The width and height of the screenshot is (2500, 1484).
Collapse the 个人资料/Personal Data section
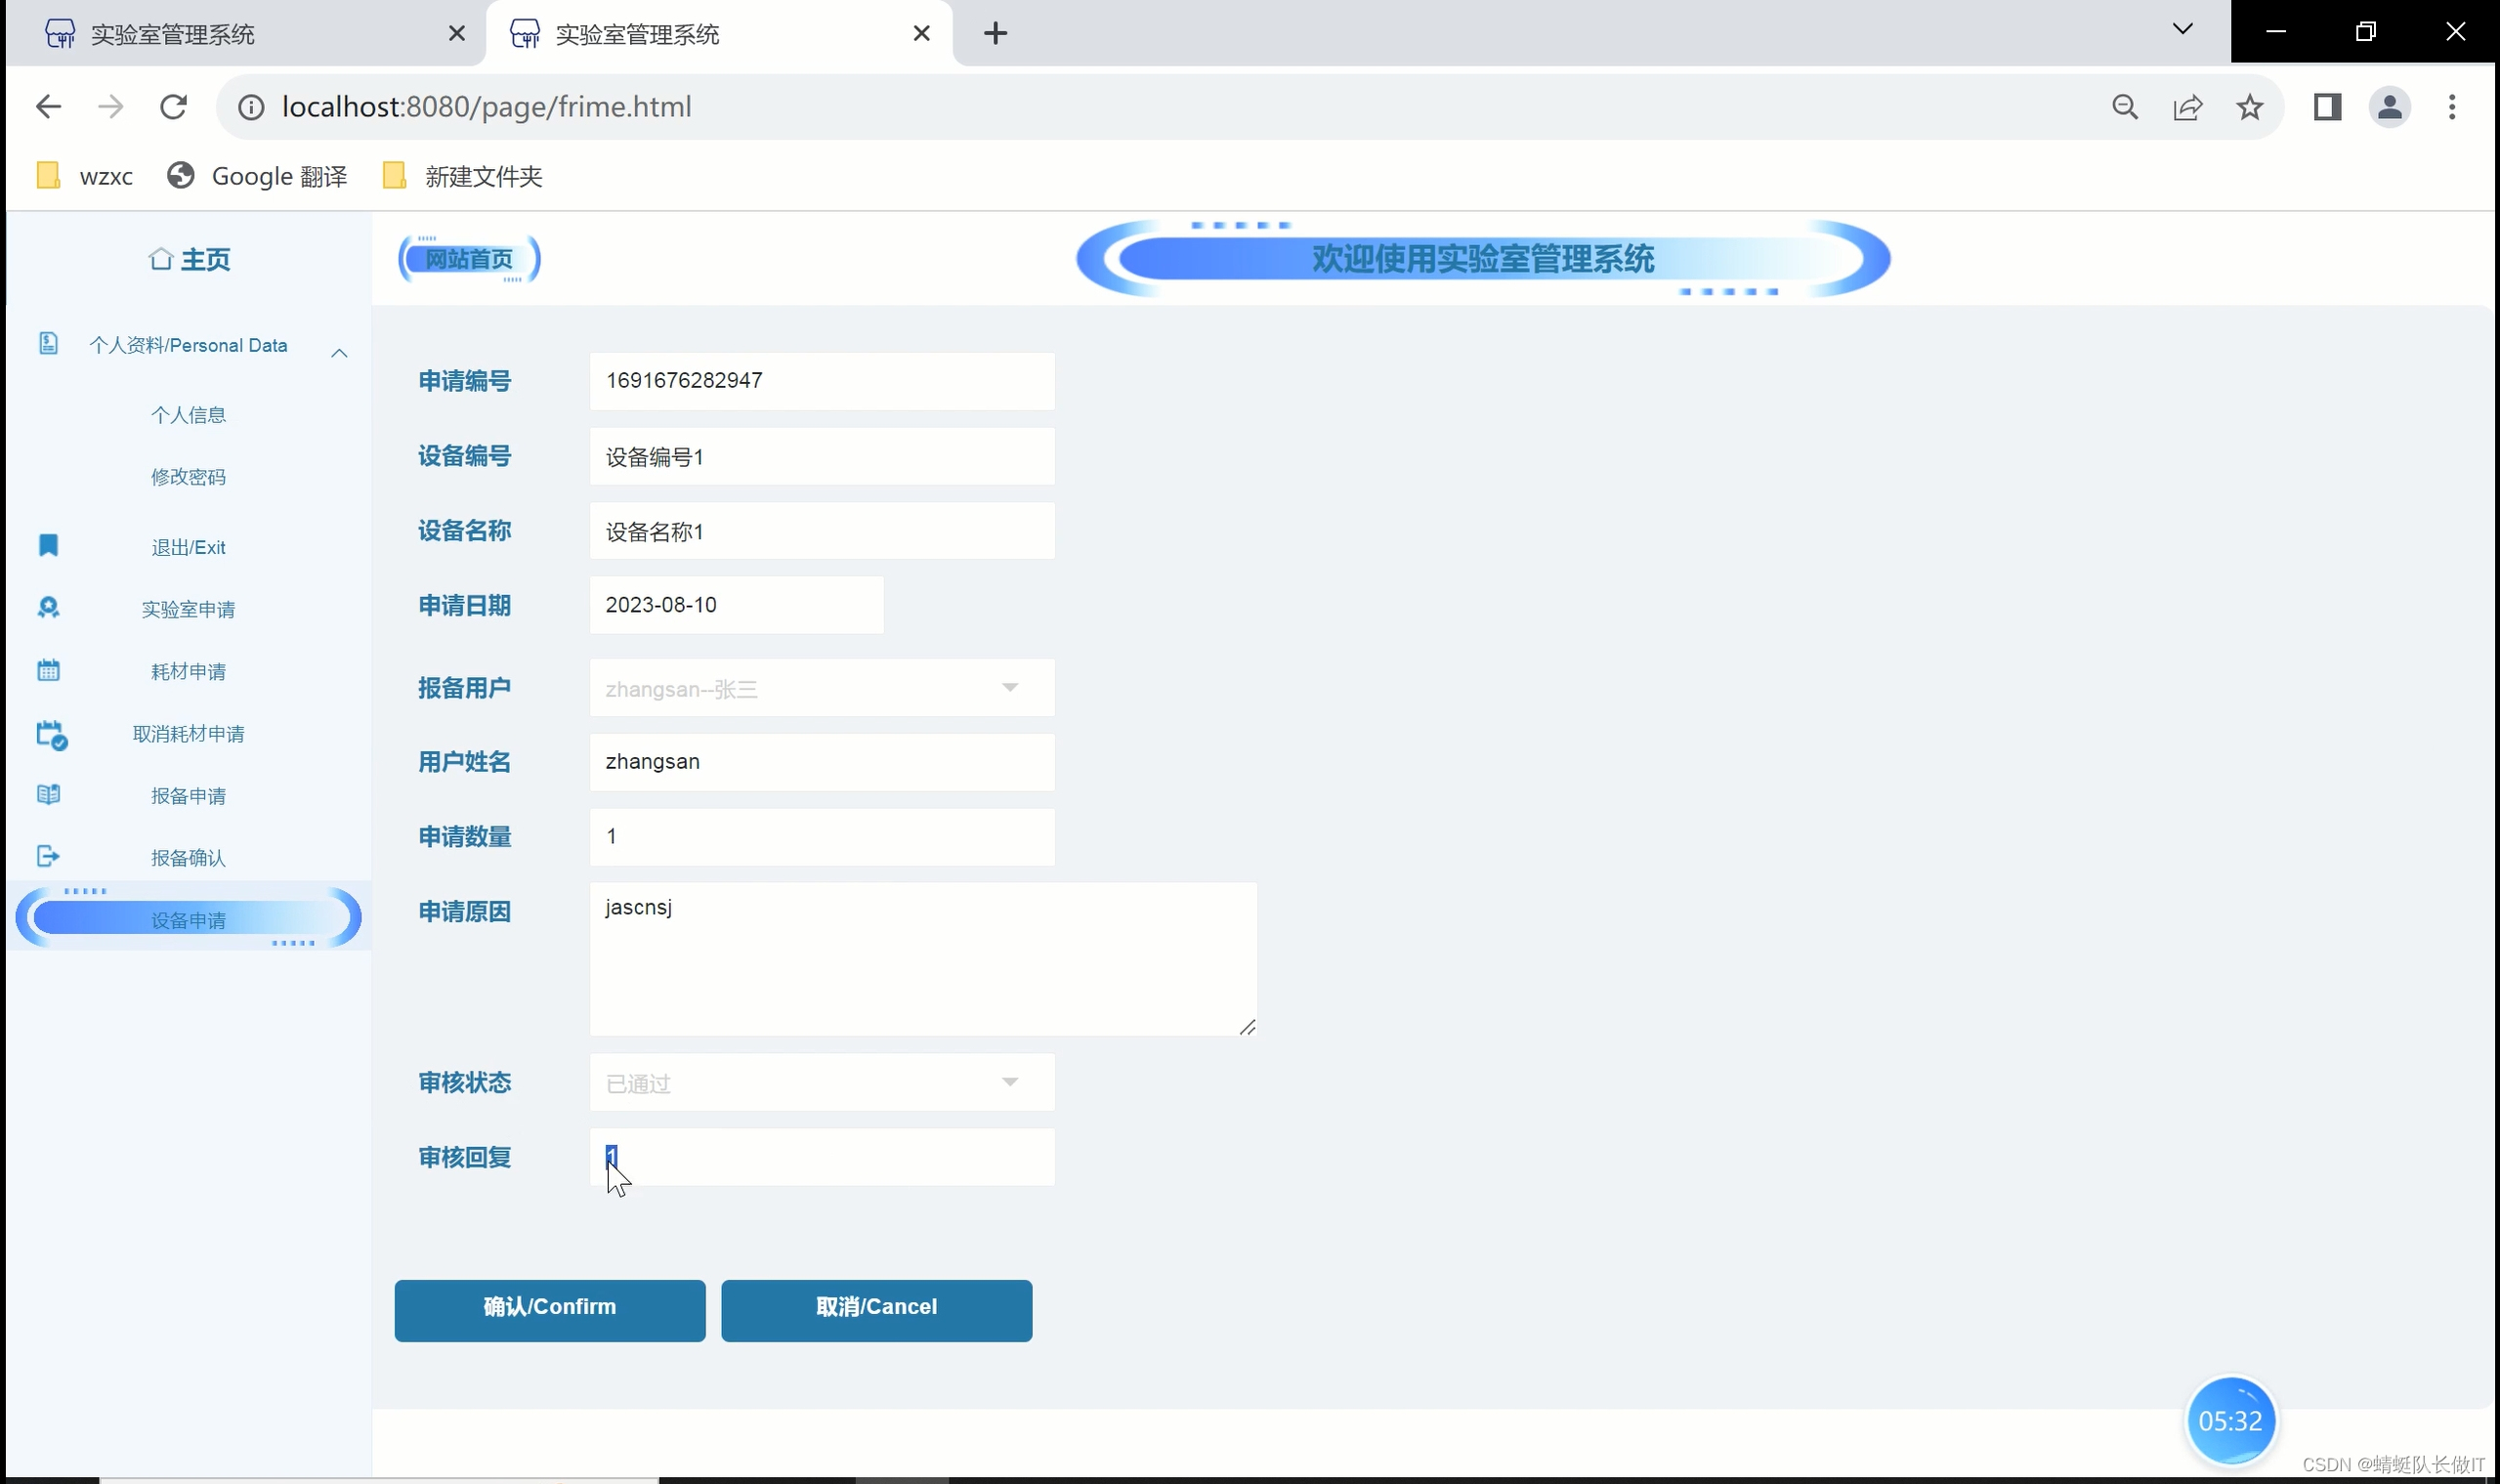(339, 352)
